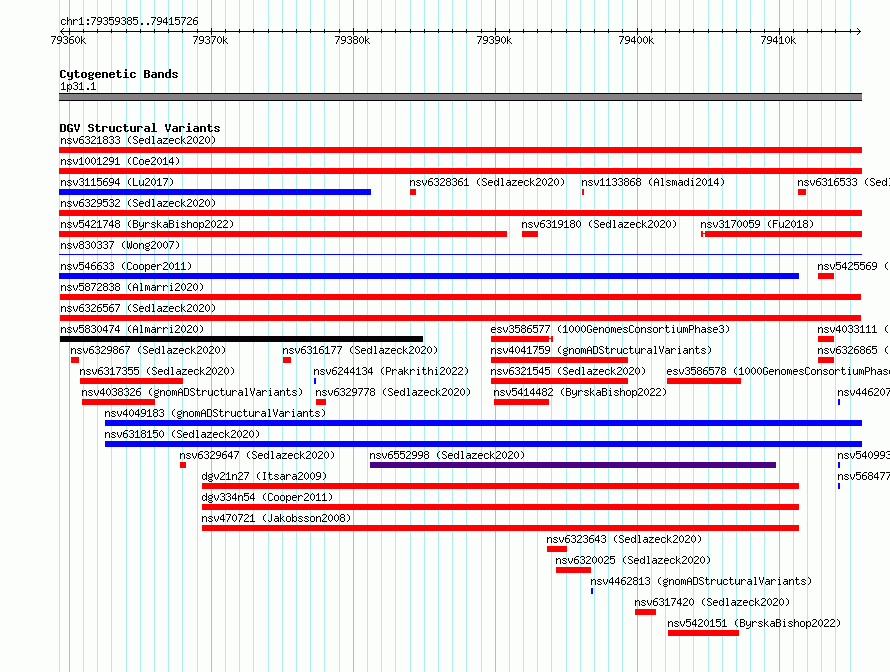Select the nsv6316177 (Sedlazeck2020) label
Image resolution: width=890 pixels, height=672 pixels.
[360, 350]
